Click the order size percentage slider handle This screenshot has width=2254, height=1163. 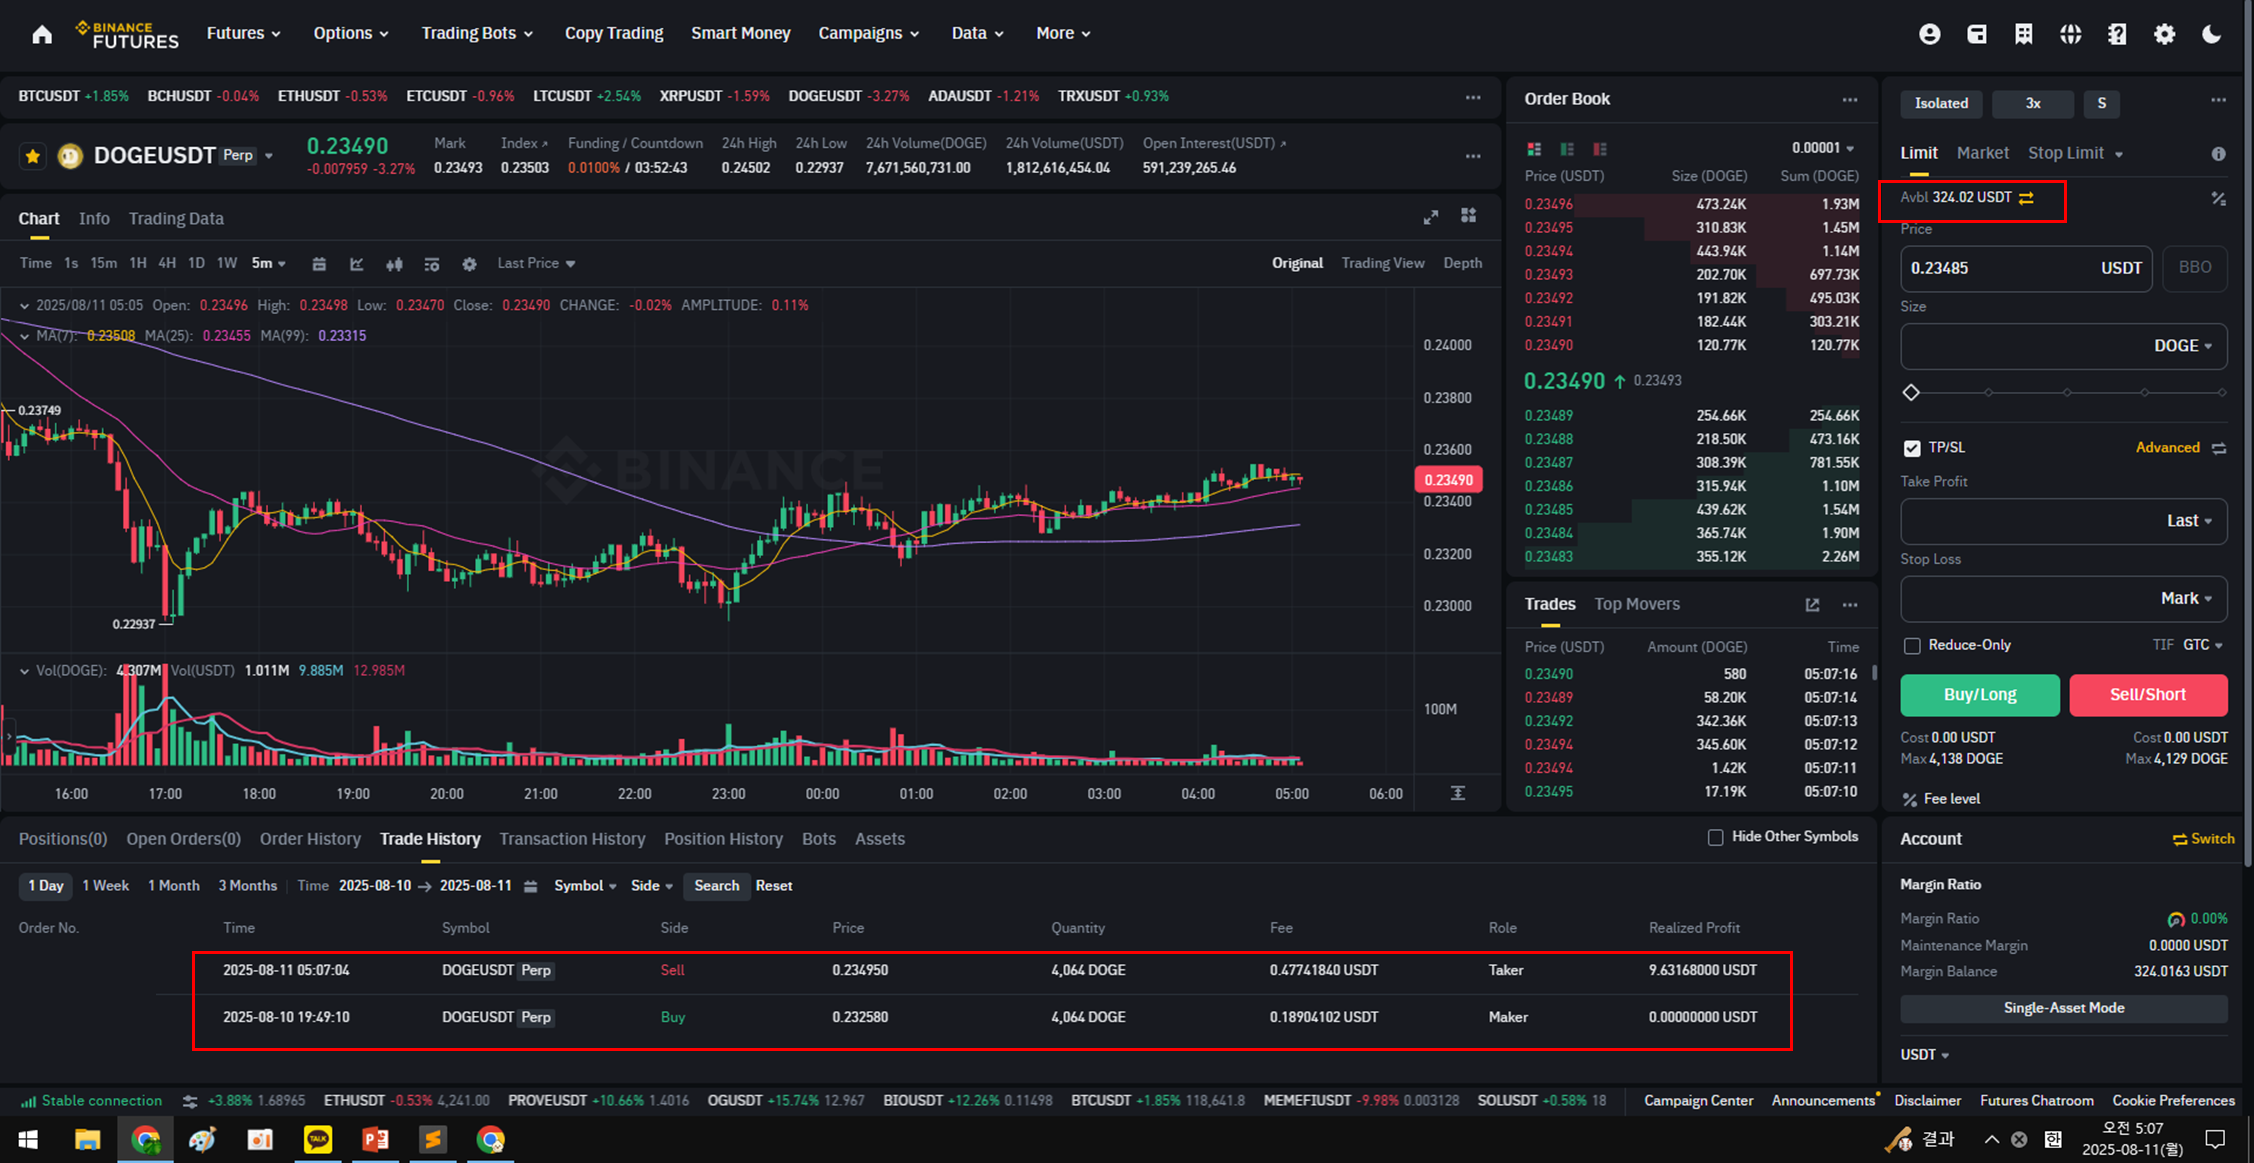[1911, 393]
